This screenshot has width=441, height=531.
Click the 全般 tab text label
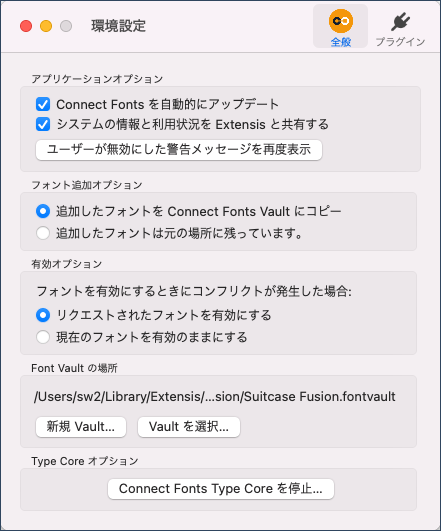click(340, 42)
